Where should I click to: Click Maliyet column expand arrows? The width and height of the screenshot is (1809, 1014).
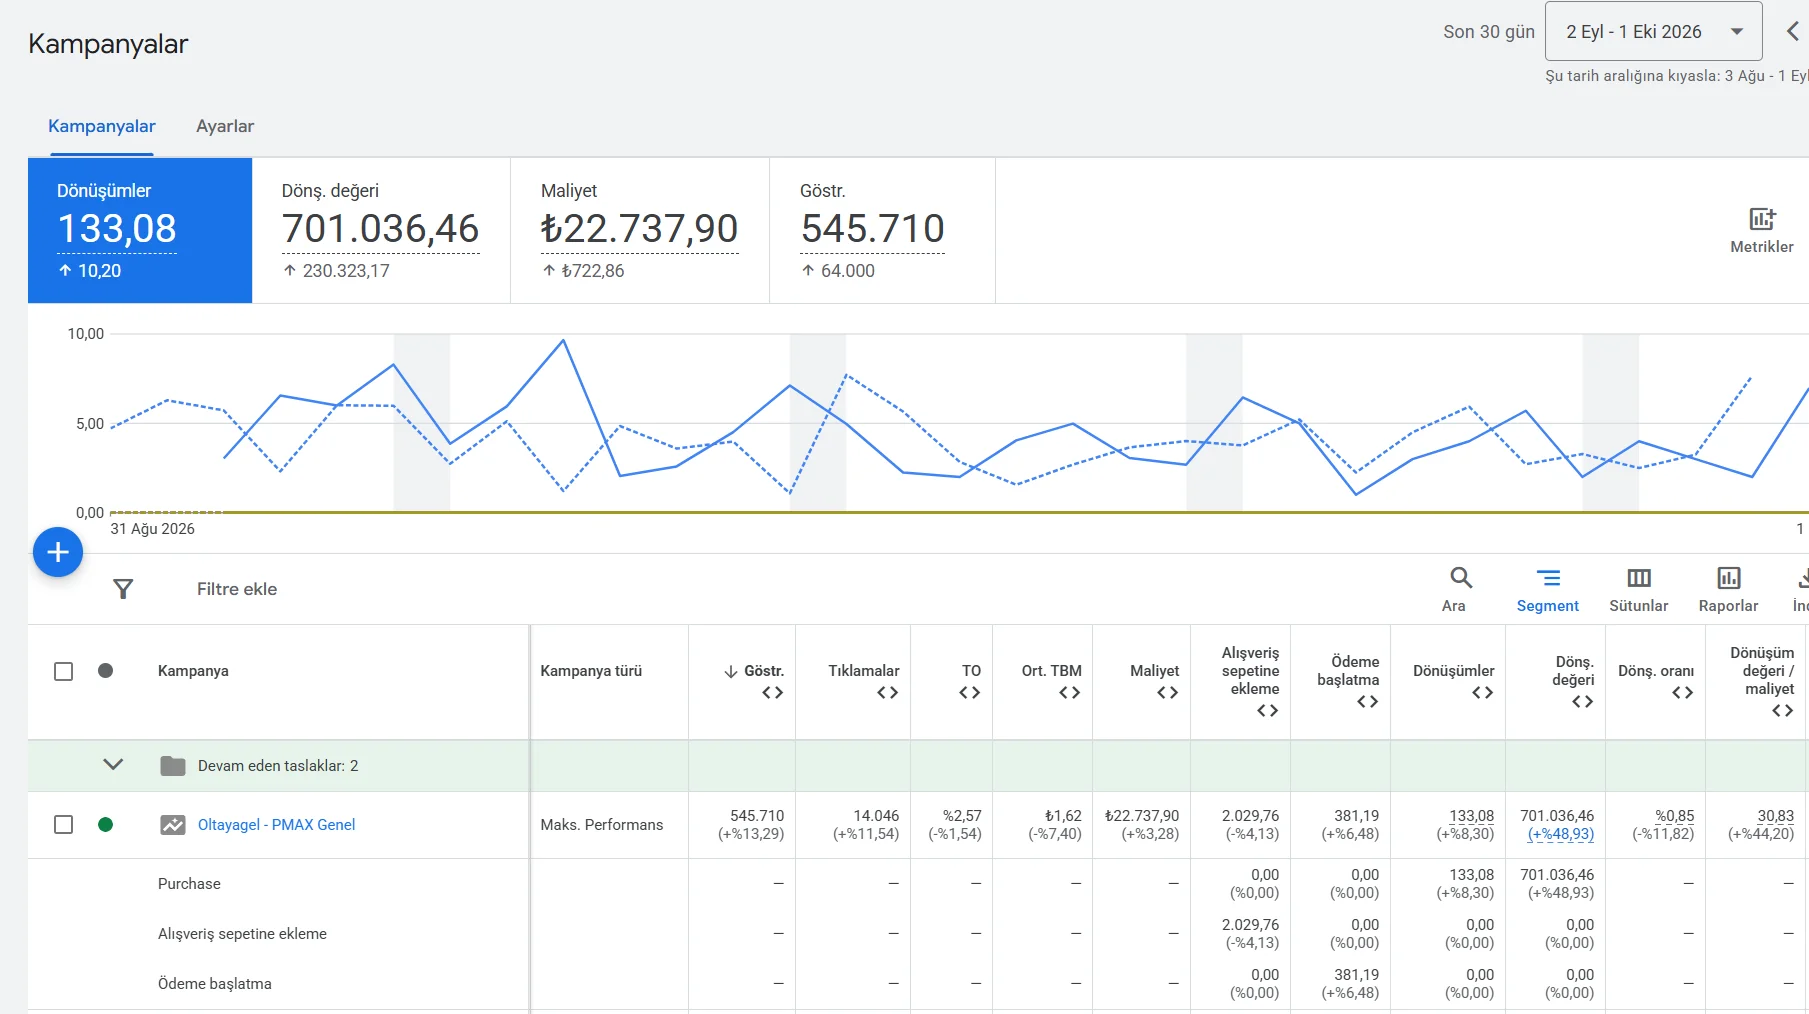click(1167, 693)
